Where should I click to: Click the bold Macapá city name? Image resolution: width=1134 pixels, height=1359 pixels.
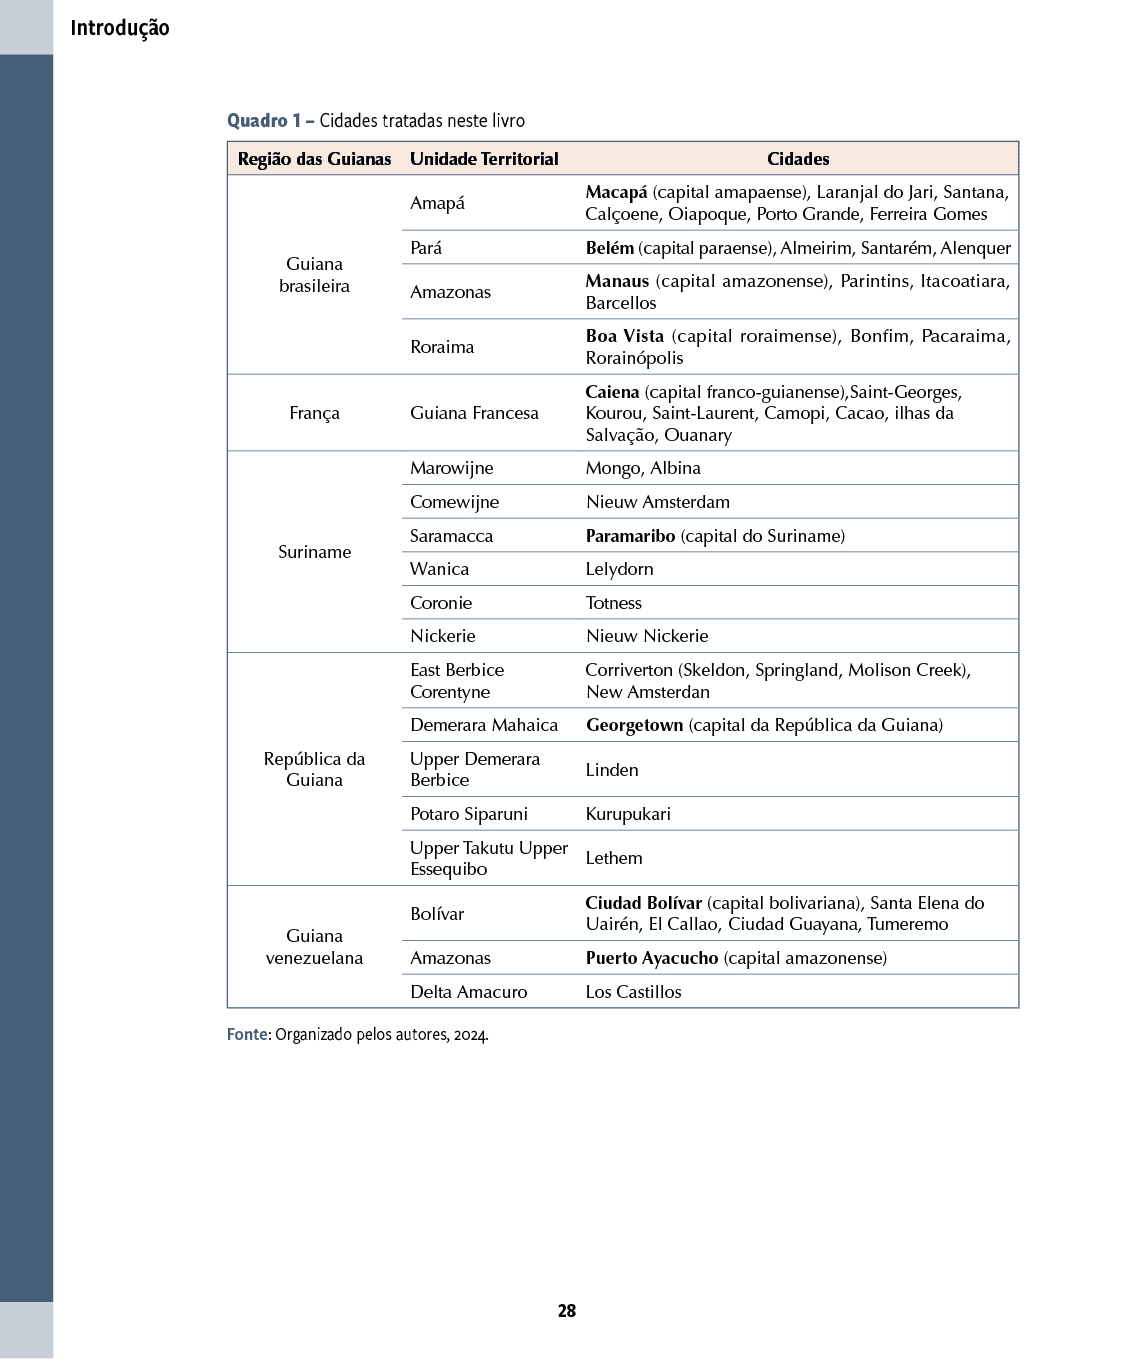tap(616, 192)
